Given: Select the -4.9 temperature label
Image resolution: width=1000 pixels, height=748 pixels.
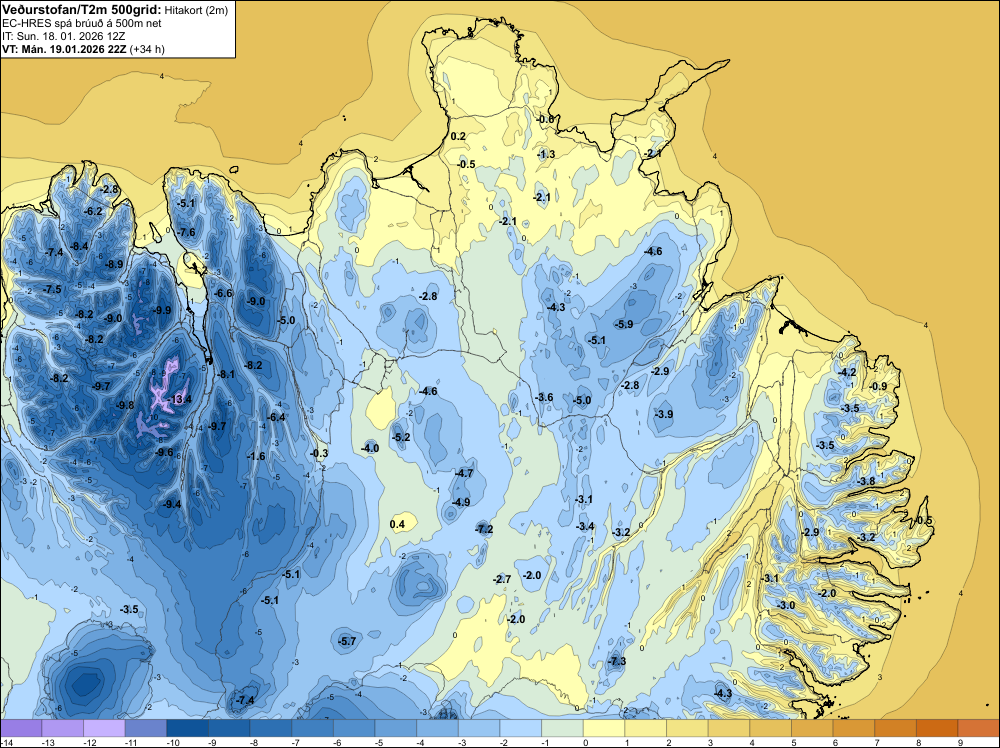Looking at the screenshot, I should (461, 502).
